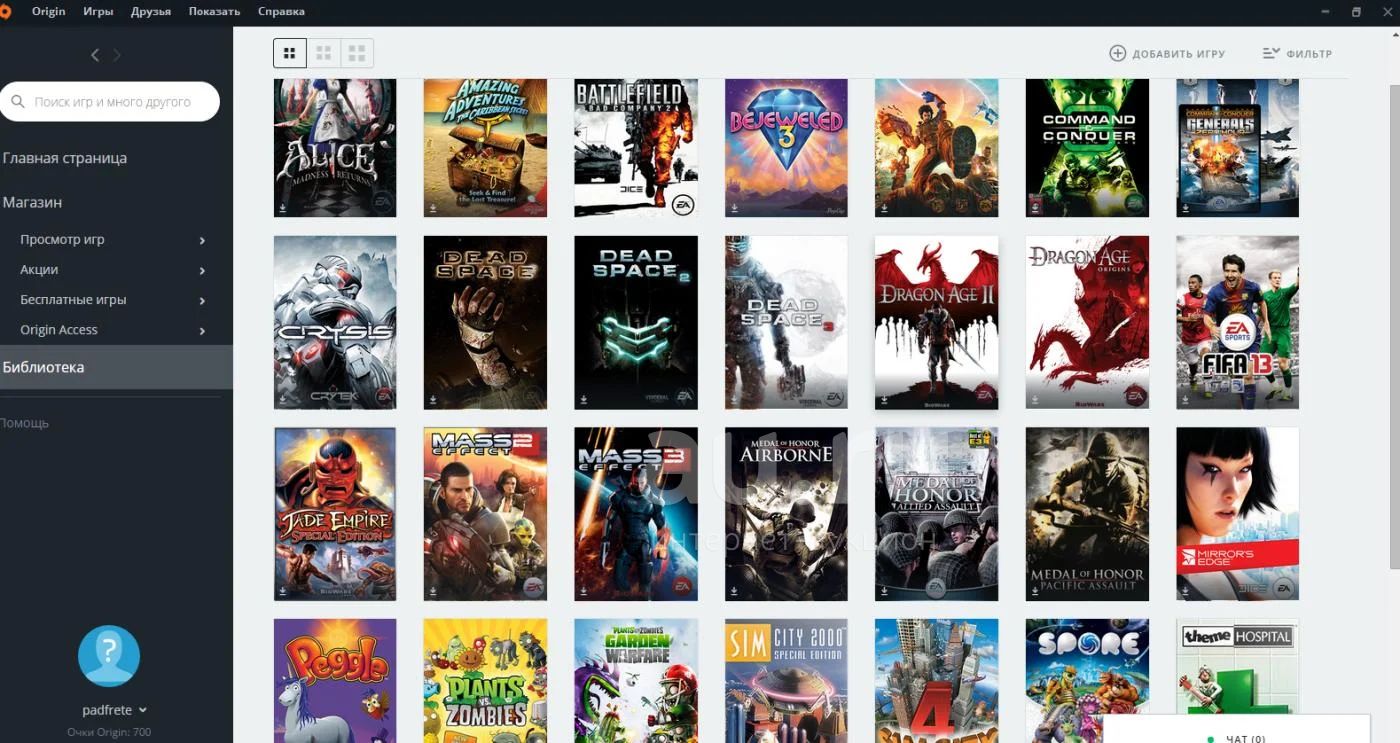This screenshot has width=1400, height=743.
Task: Select the Medal of Honor Pacific Assault tile
Action: (1087, 514)
